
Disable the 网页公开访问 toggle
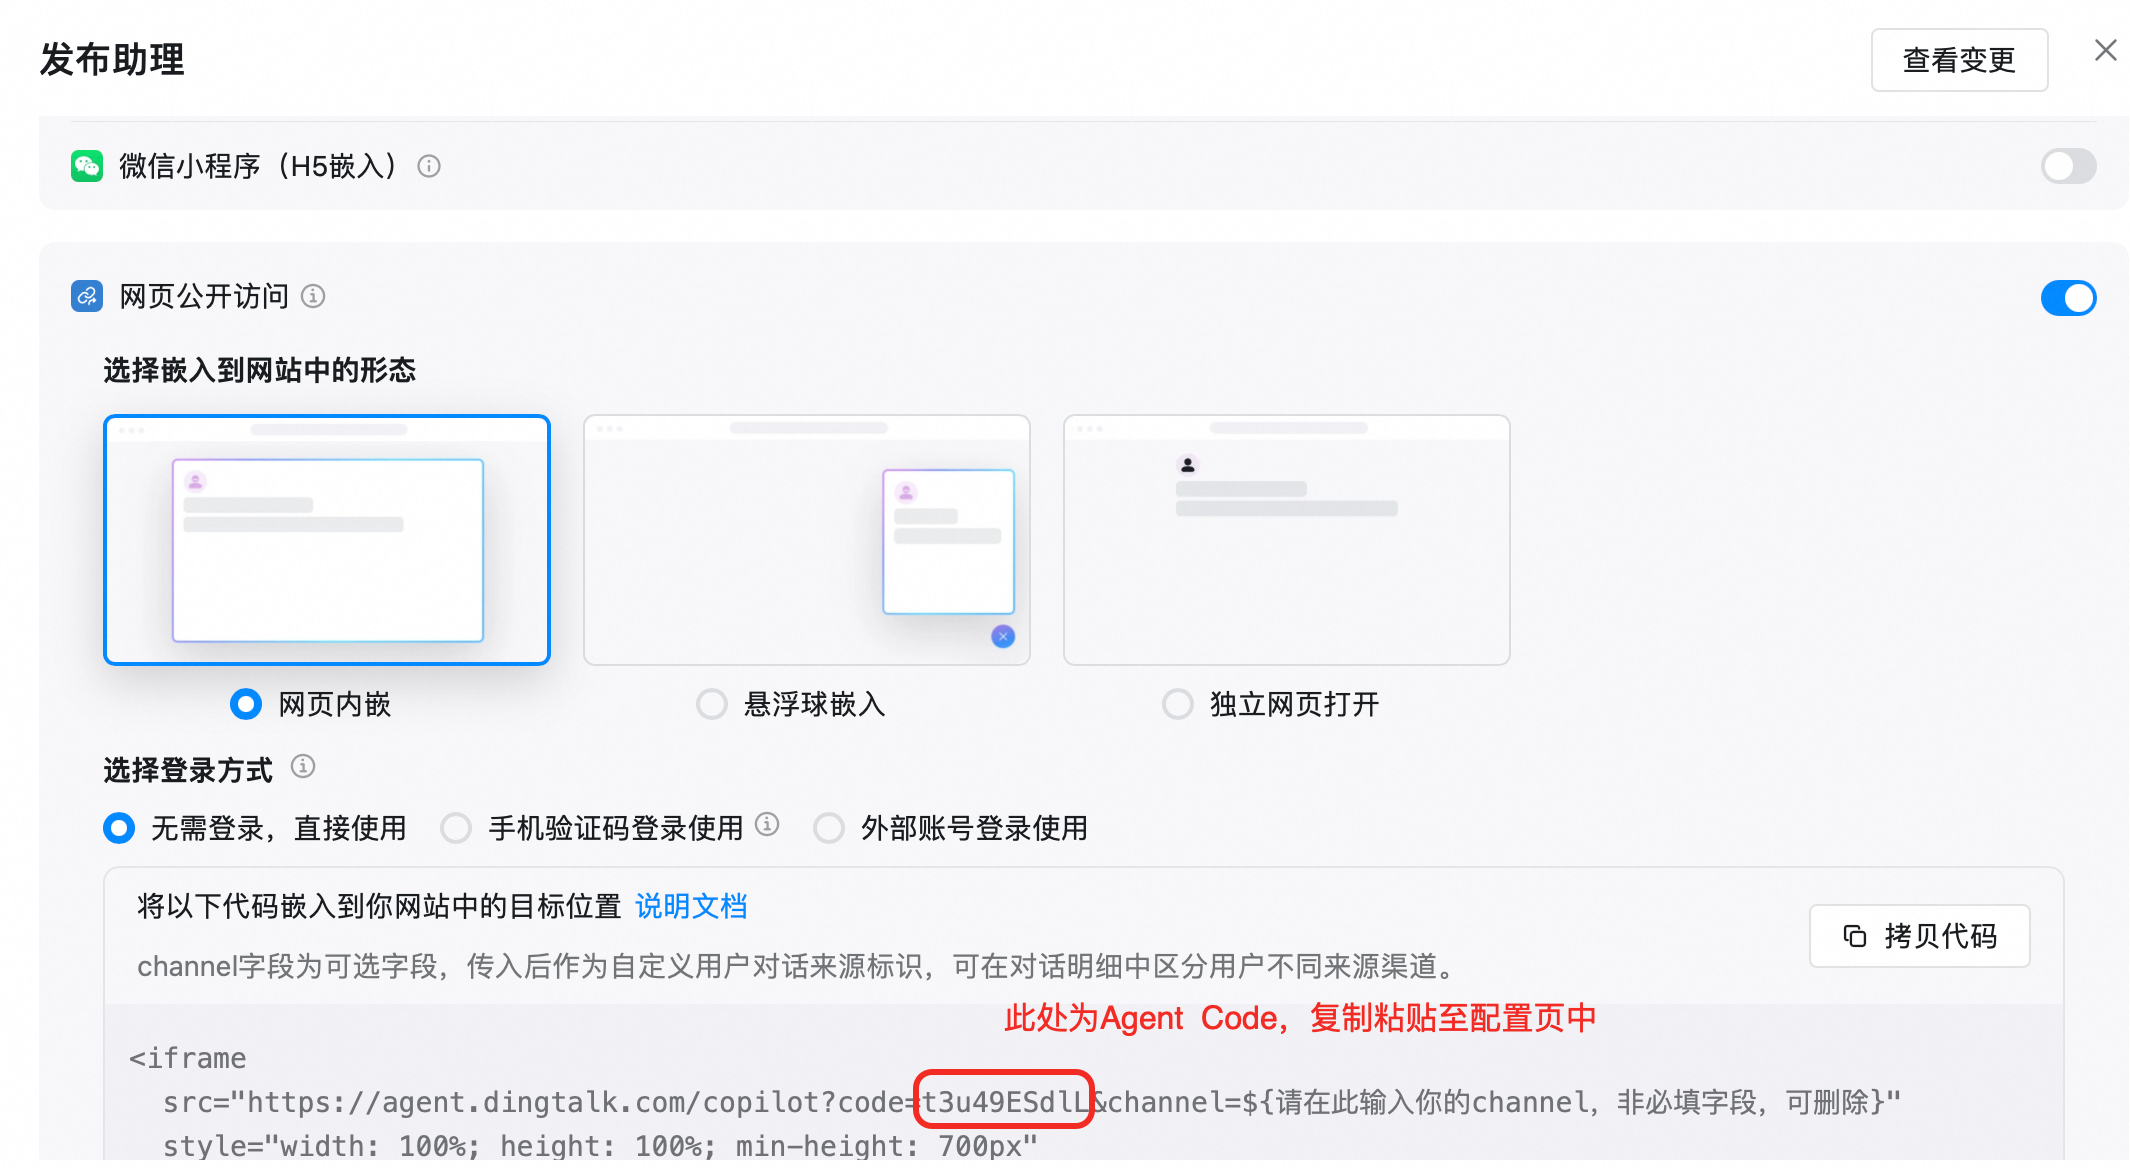tap(2068, 298)
